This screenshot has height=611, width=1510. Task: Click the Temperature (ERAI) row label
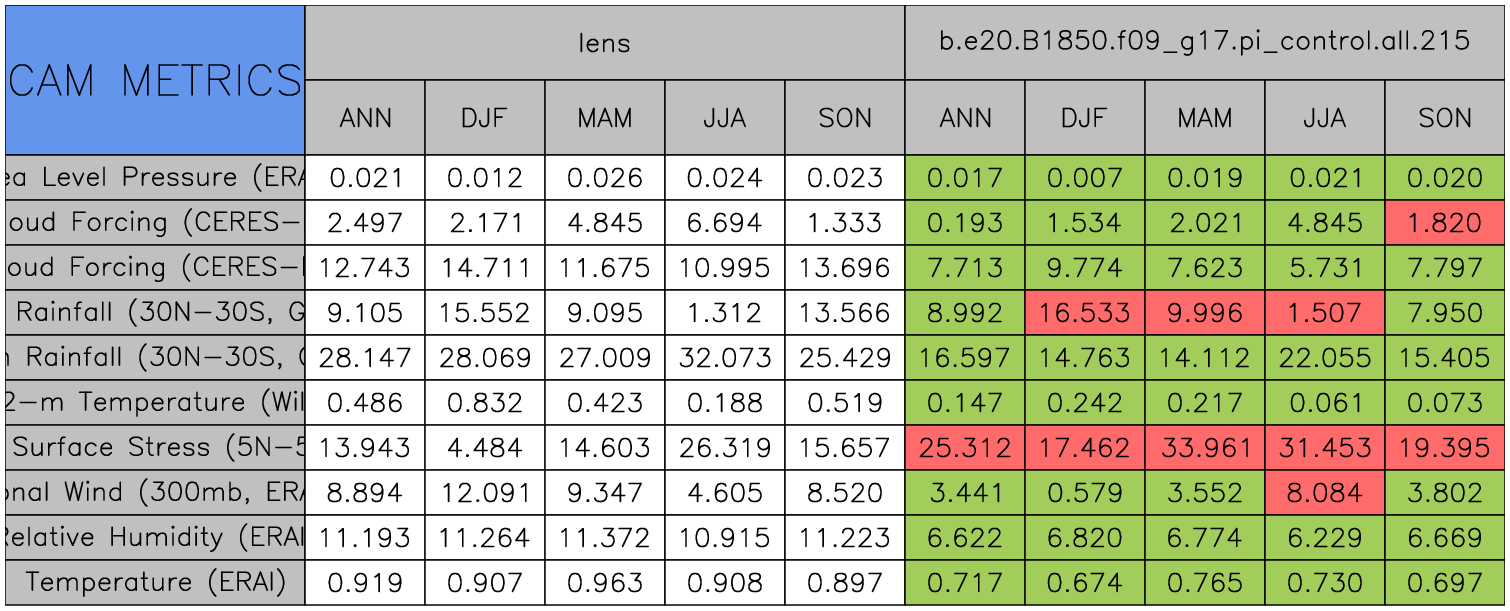point(155,582)
